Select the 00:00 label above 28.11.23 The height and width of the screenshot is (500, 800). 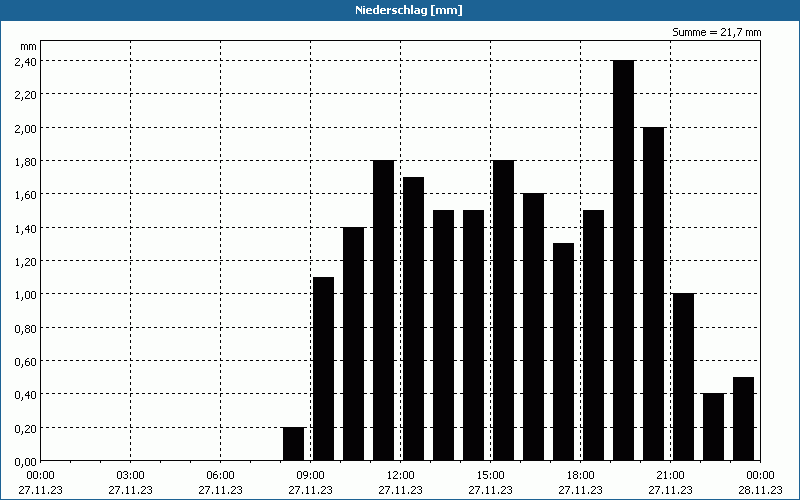click(760, 476)
